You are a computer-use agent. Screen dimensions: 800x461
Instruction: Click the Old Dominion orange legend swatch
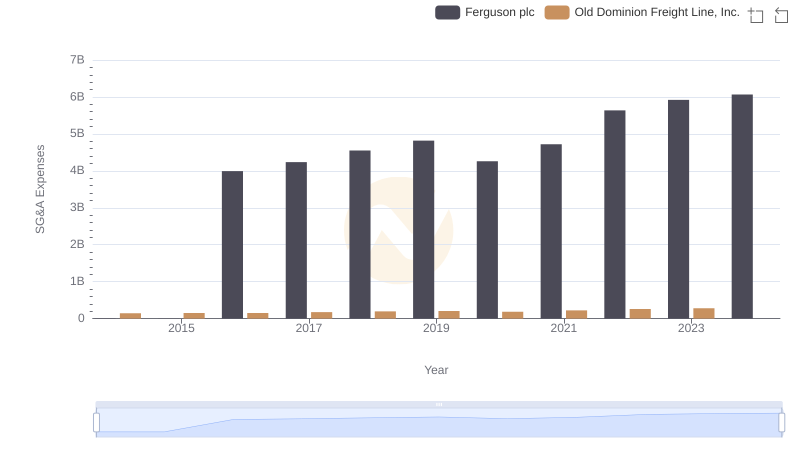click(x=557, y=12)
